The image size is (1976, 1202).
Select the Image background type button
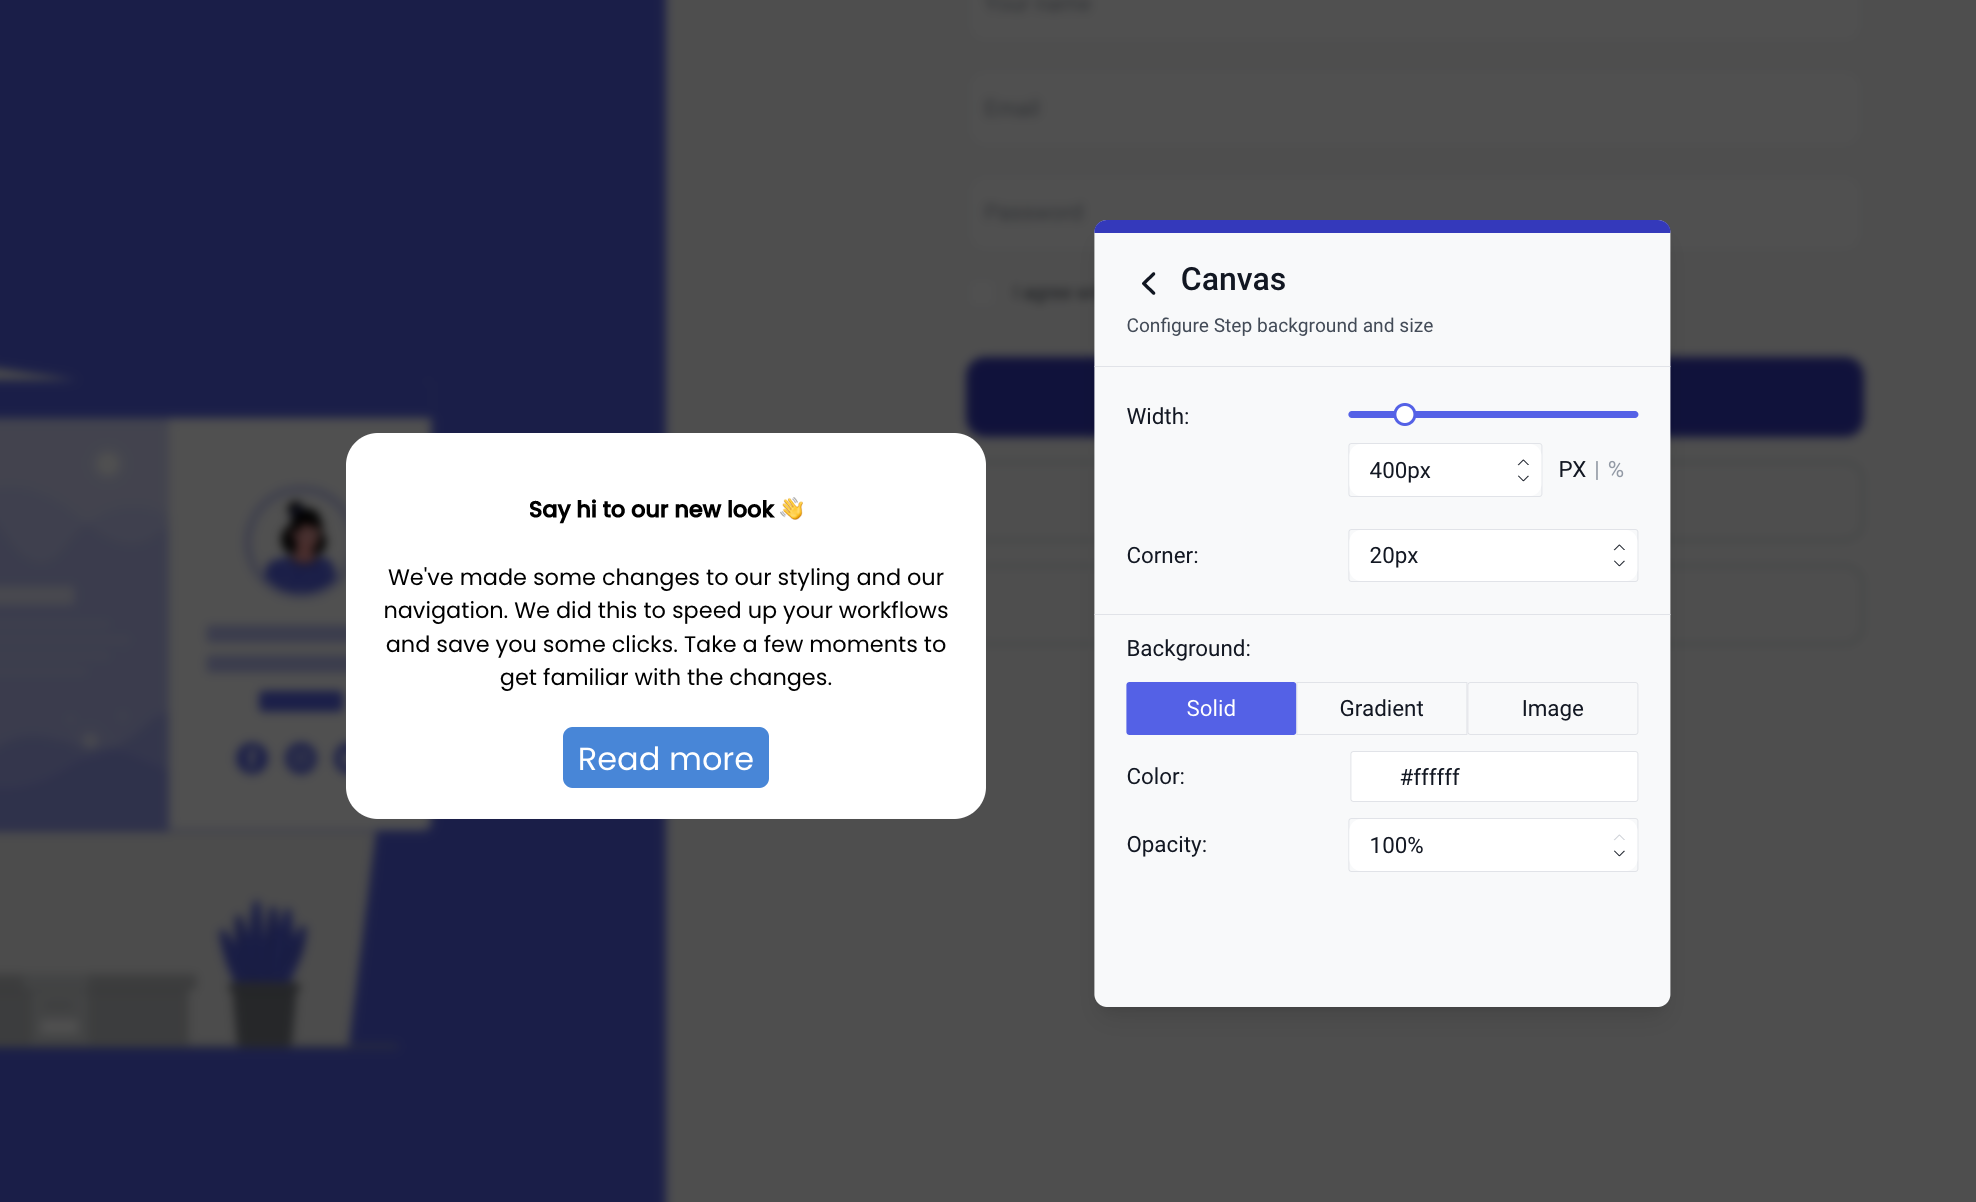click(x=1553, y=708)
